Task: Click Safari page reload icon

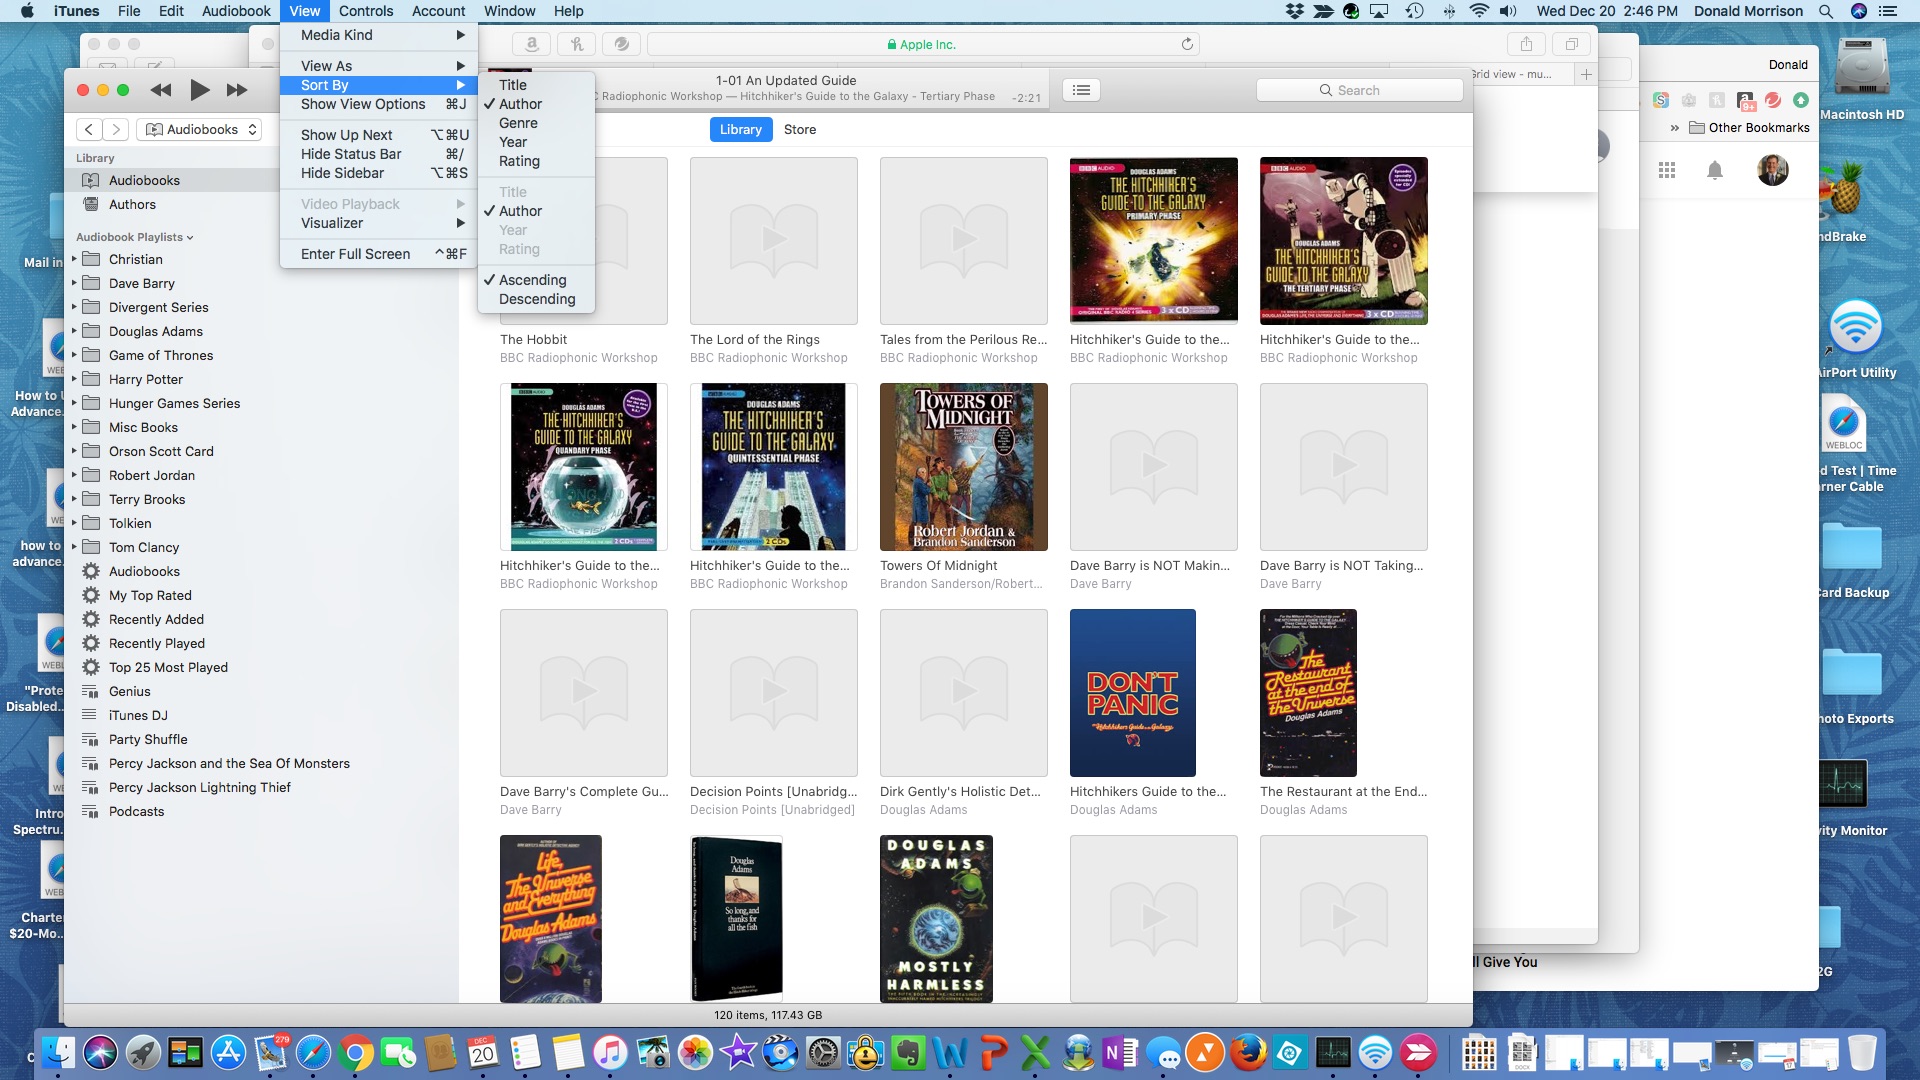Action: coord(1187,44)
